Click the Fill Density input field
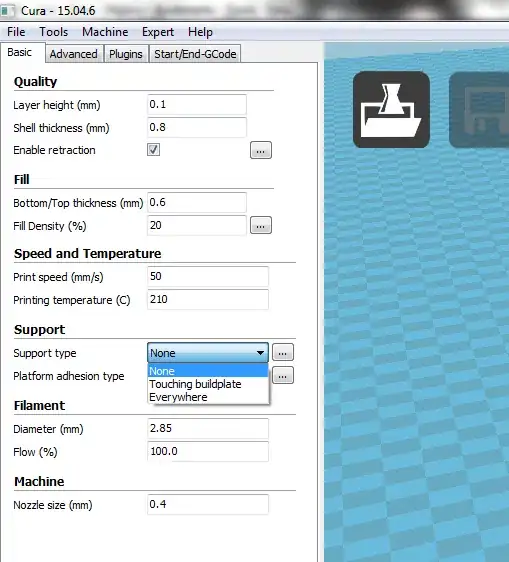Viewport: 509px width, 562px height. coord(197,225)
